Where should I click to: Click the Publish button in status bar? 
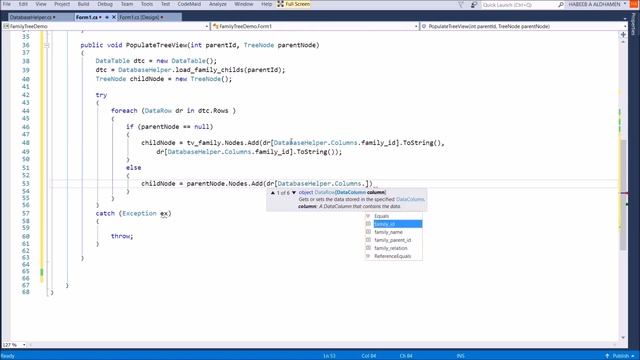click(620, 356)
